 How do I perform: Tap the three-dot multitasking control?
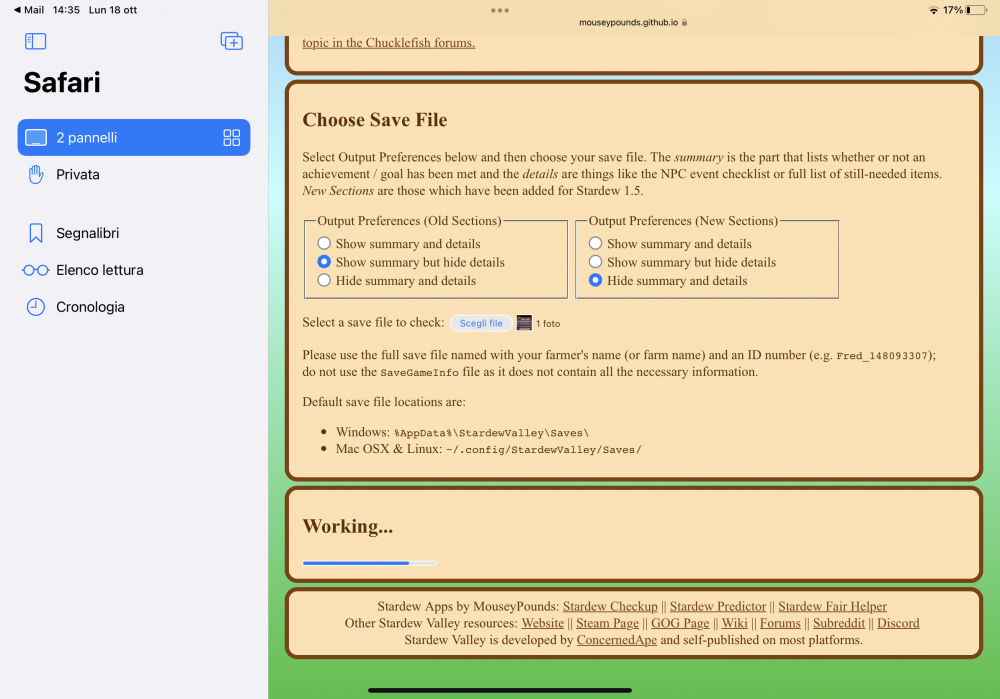(500, 10)
